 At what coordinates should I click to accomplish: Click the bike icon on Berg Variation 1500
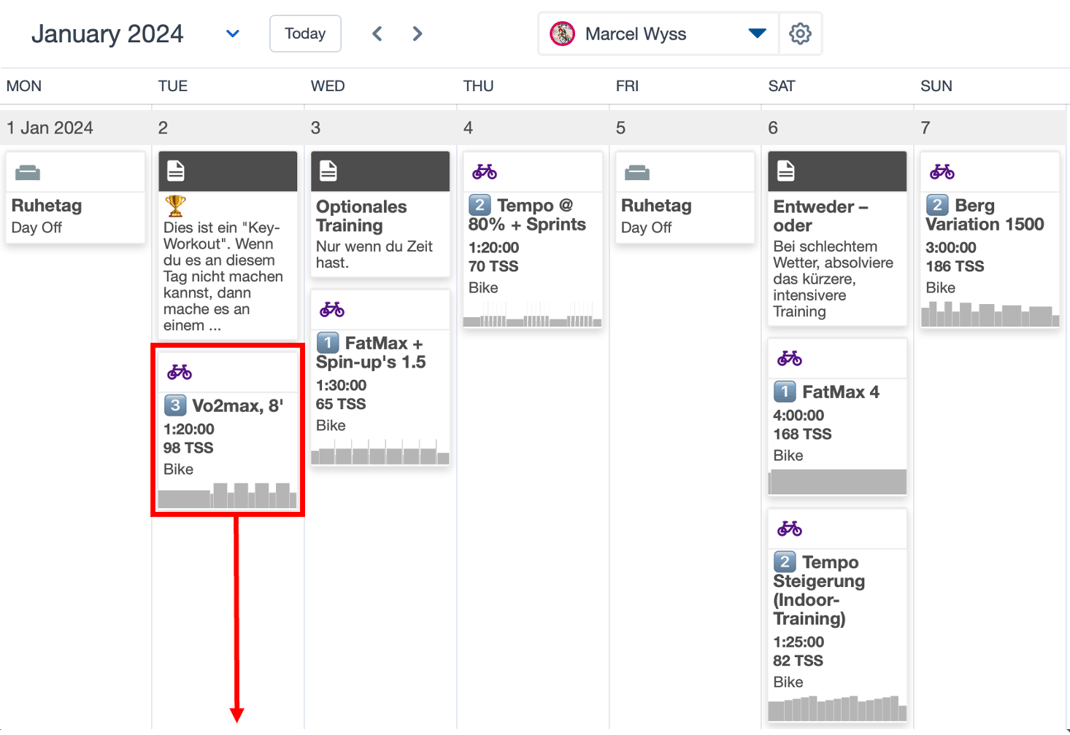(942, 172)
